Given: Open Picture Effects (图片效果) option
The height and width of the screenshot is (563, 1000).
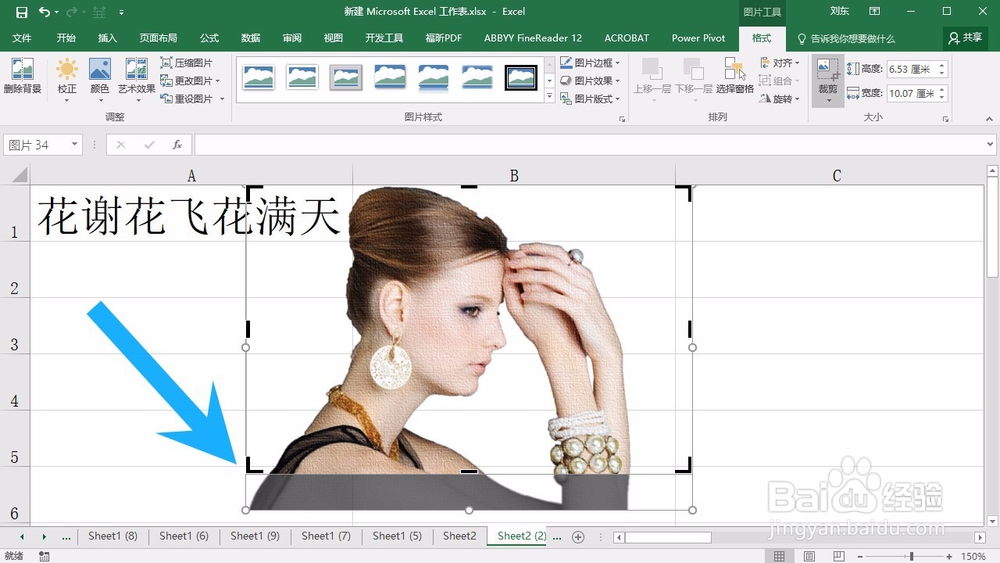Looking at the screenshot, I should 590,80.
